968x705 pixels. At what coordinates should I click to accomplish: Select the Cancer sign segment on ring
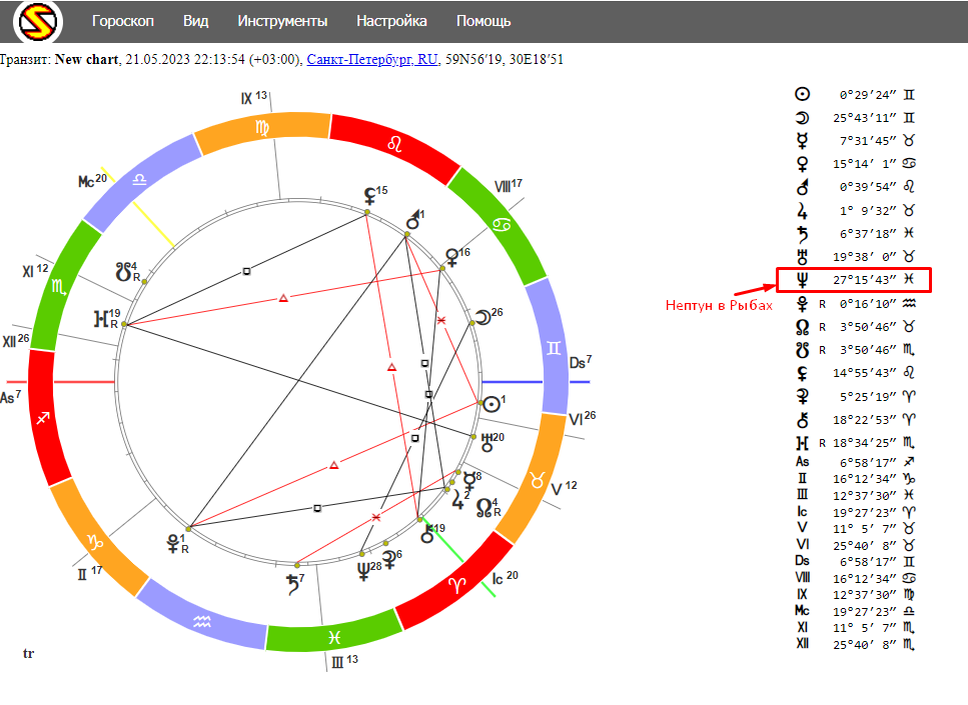point(501,225)
